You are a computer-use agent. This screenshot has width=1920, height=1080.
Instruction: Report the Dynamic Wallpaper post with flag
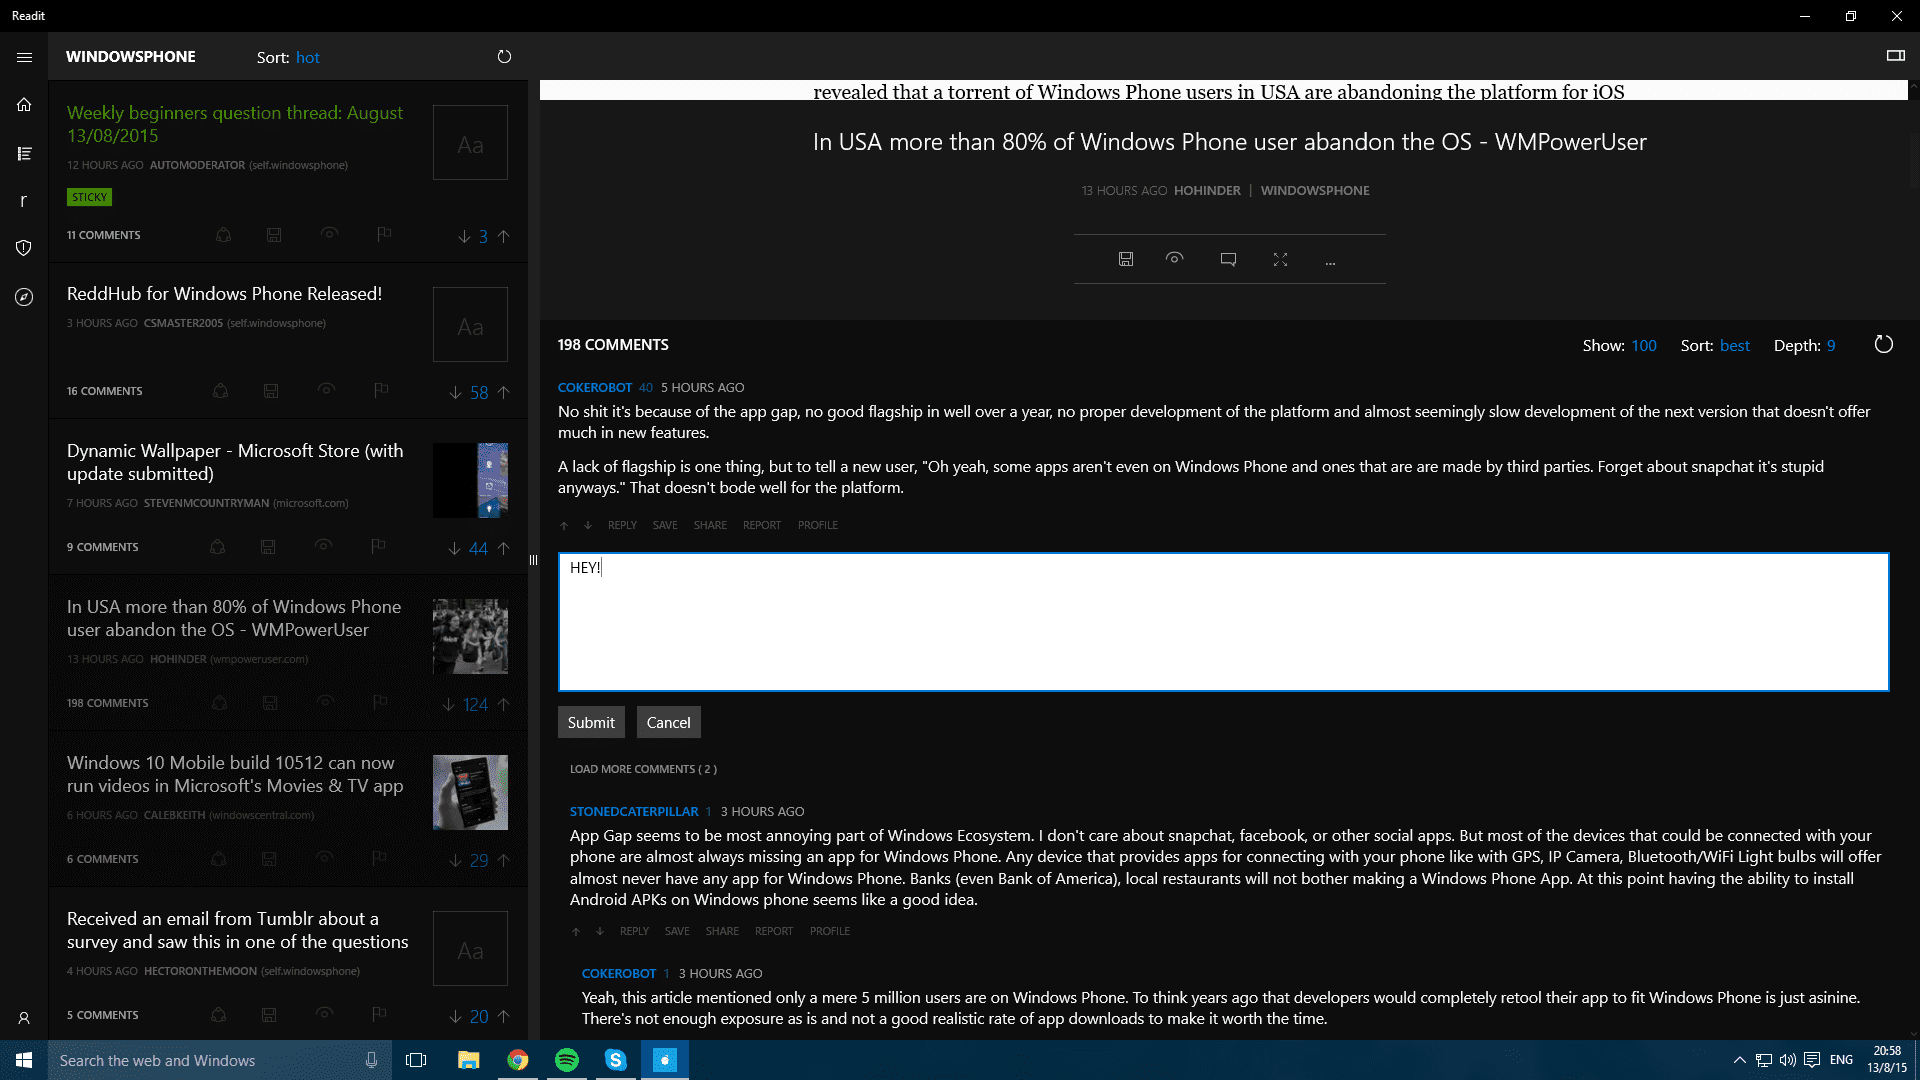click(377, 546)
